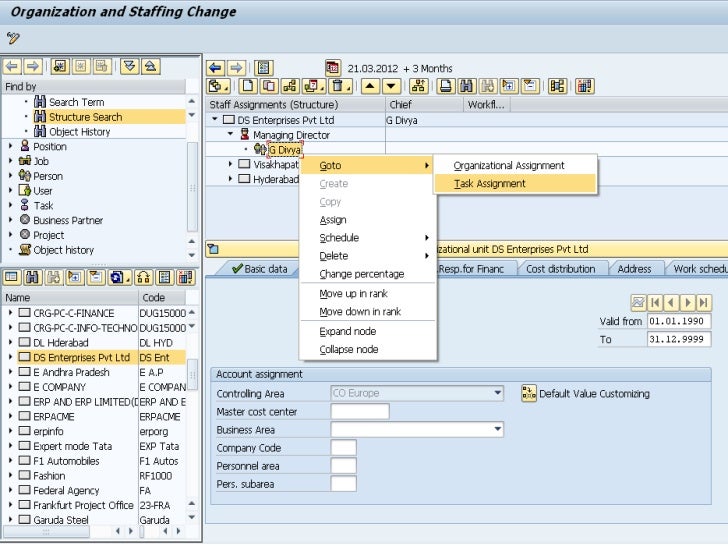Click the last record navigation arrow
The width and height of the screenshot is (728, 546).
[x=704, y=302]
